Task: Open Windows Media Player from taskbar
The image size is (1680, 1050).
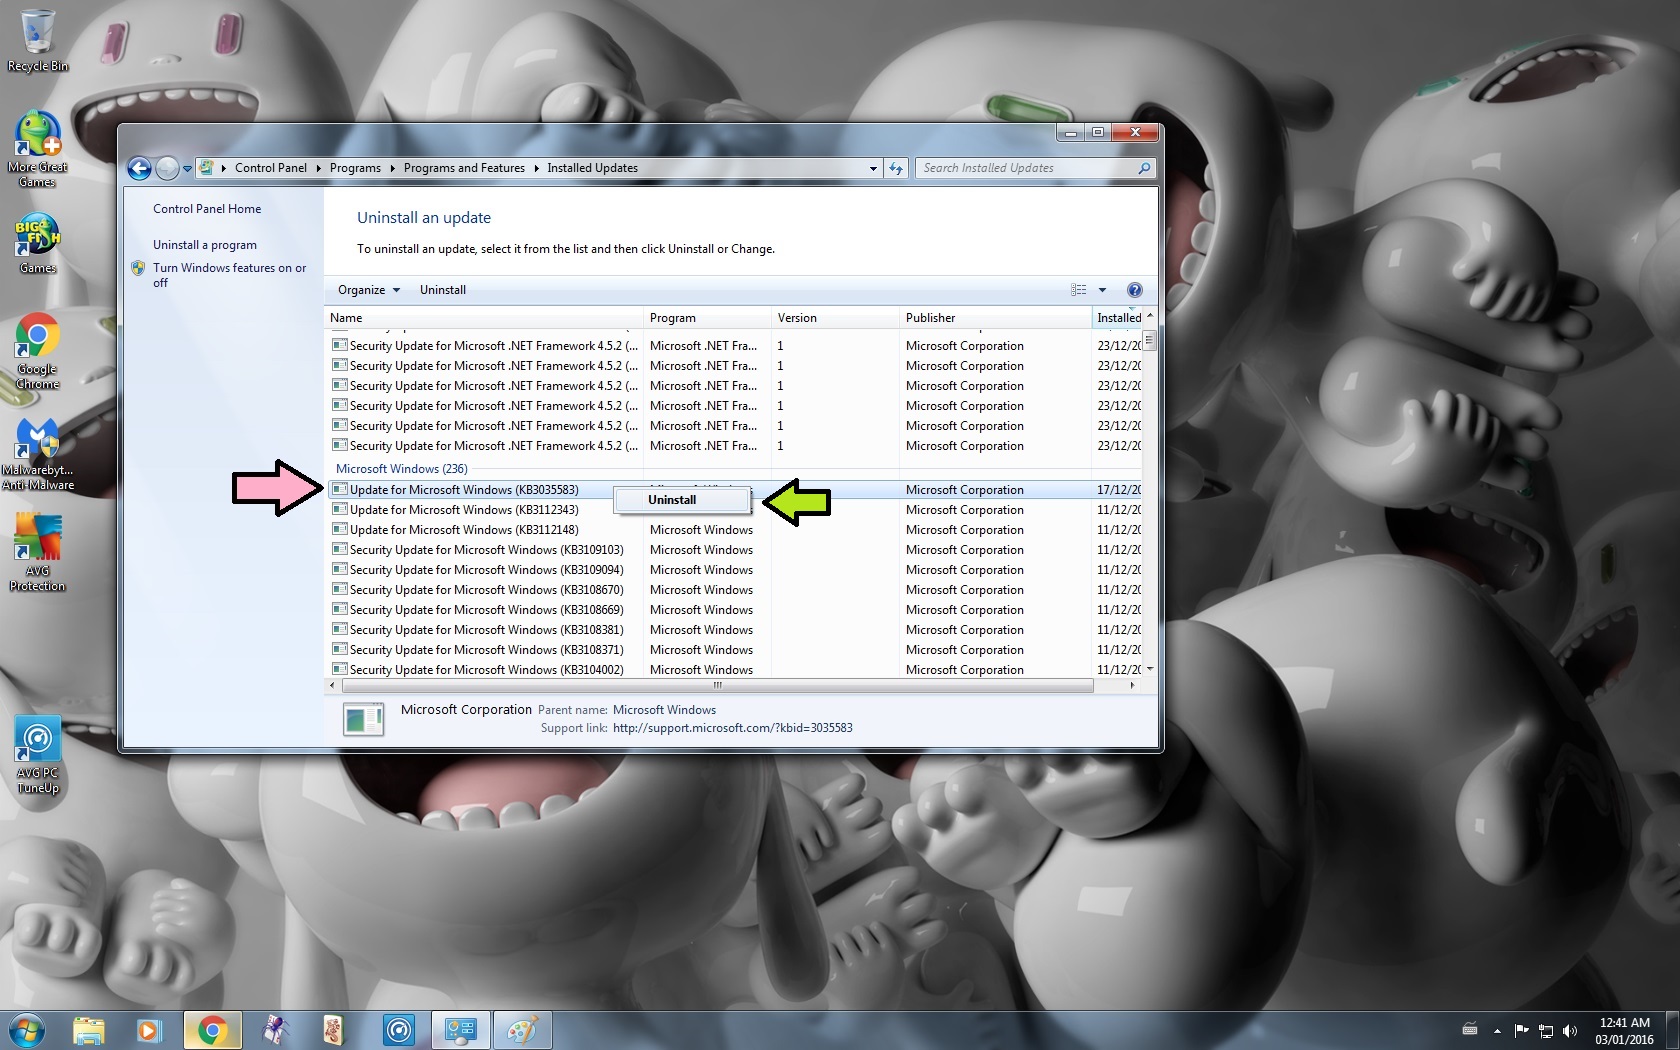Action: (x=148, y=1030)
